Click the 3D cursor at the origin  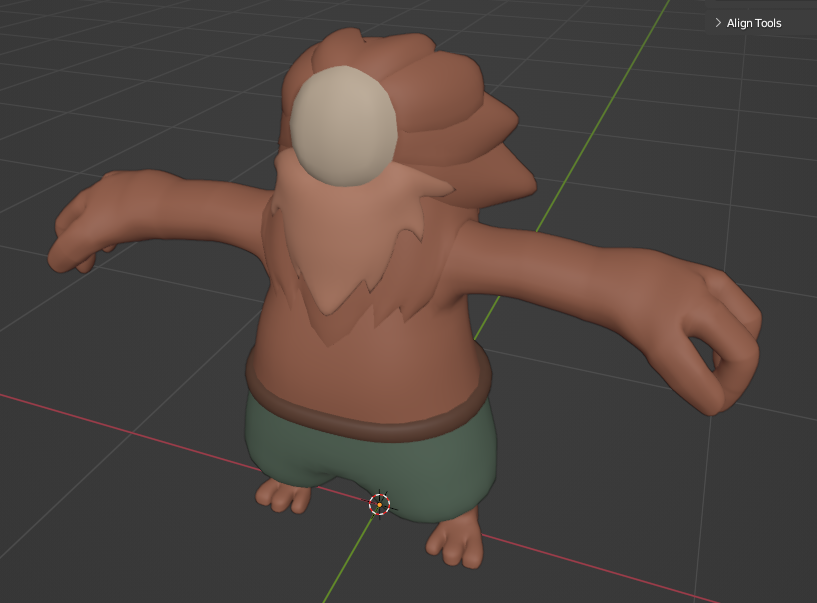click(380, 504)
